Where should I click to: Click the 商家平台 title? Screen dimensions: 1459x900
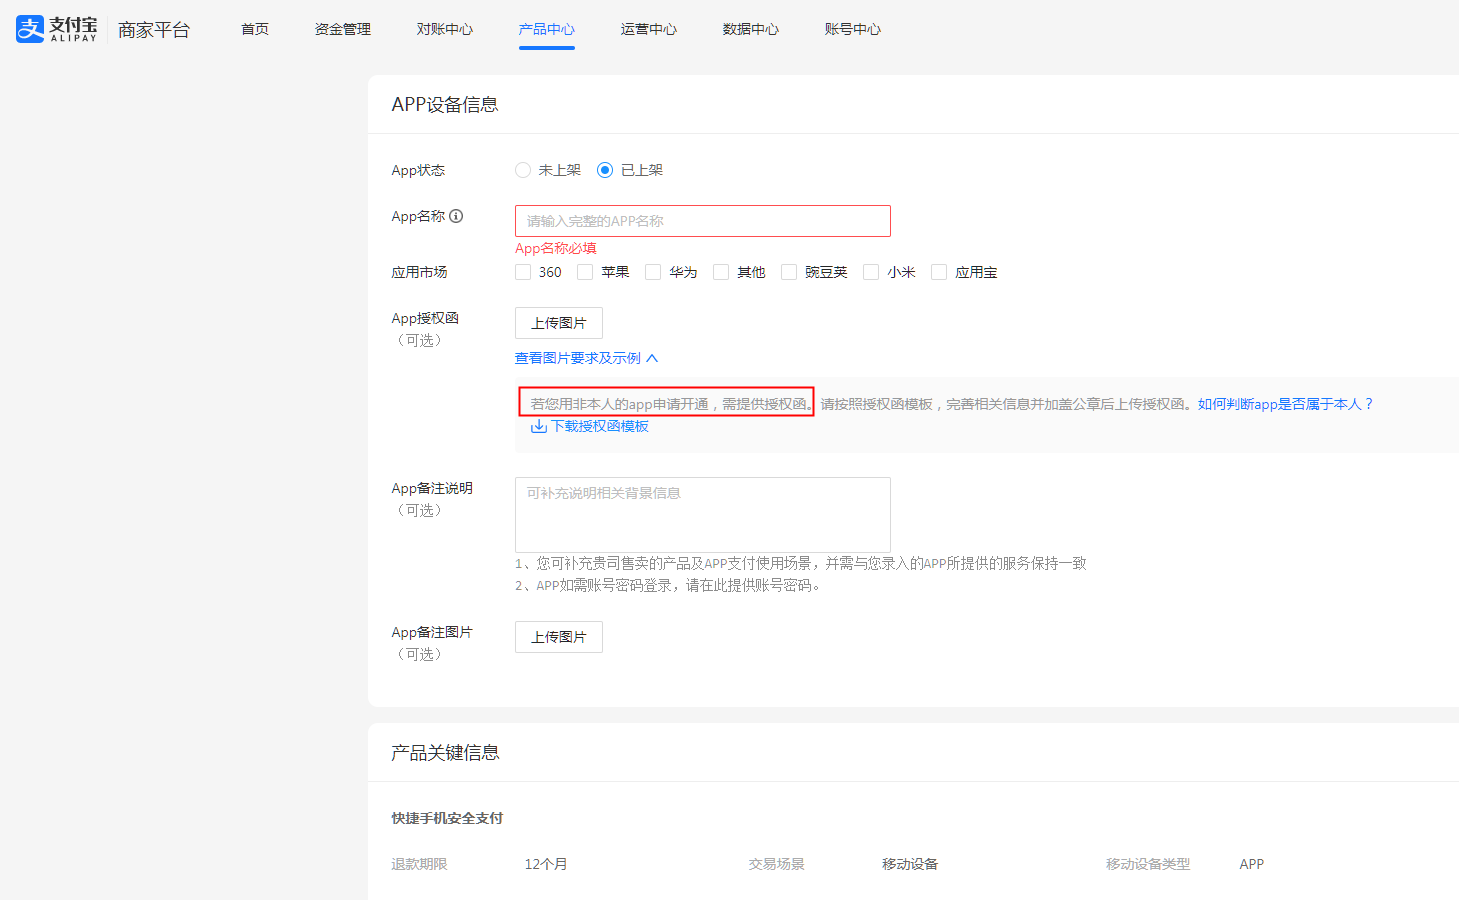pos(154,30)
